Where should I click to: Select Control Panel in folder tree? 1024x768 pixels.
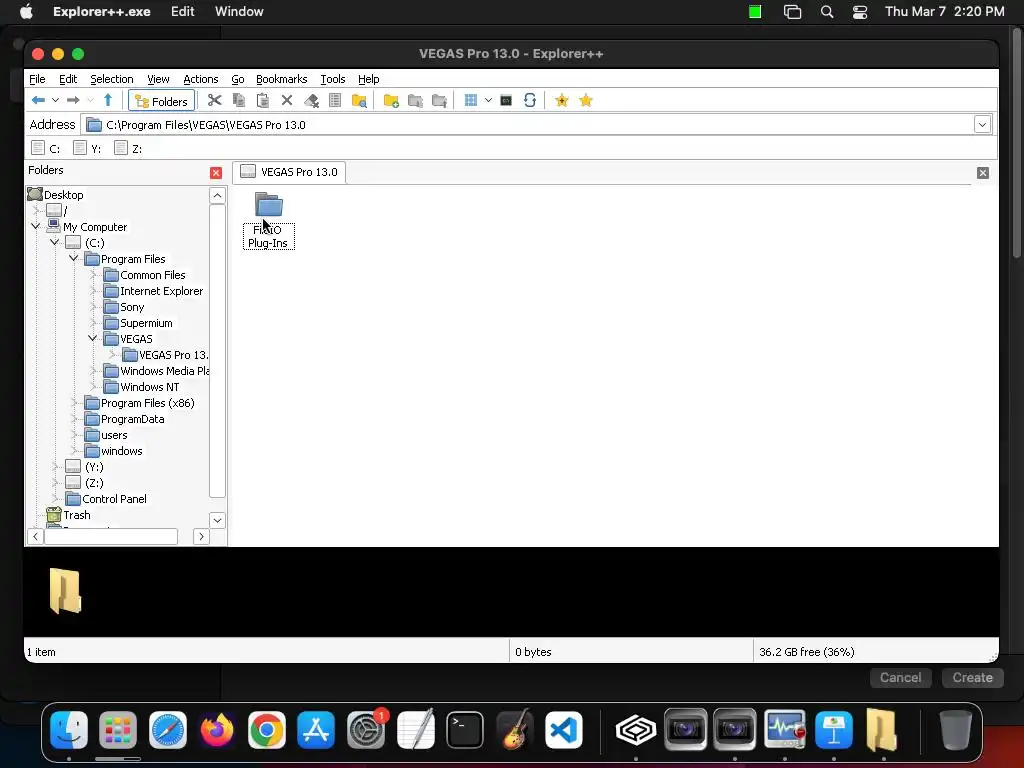[114, 499]
